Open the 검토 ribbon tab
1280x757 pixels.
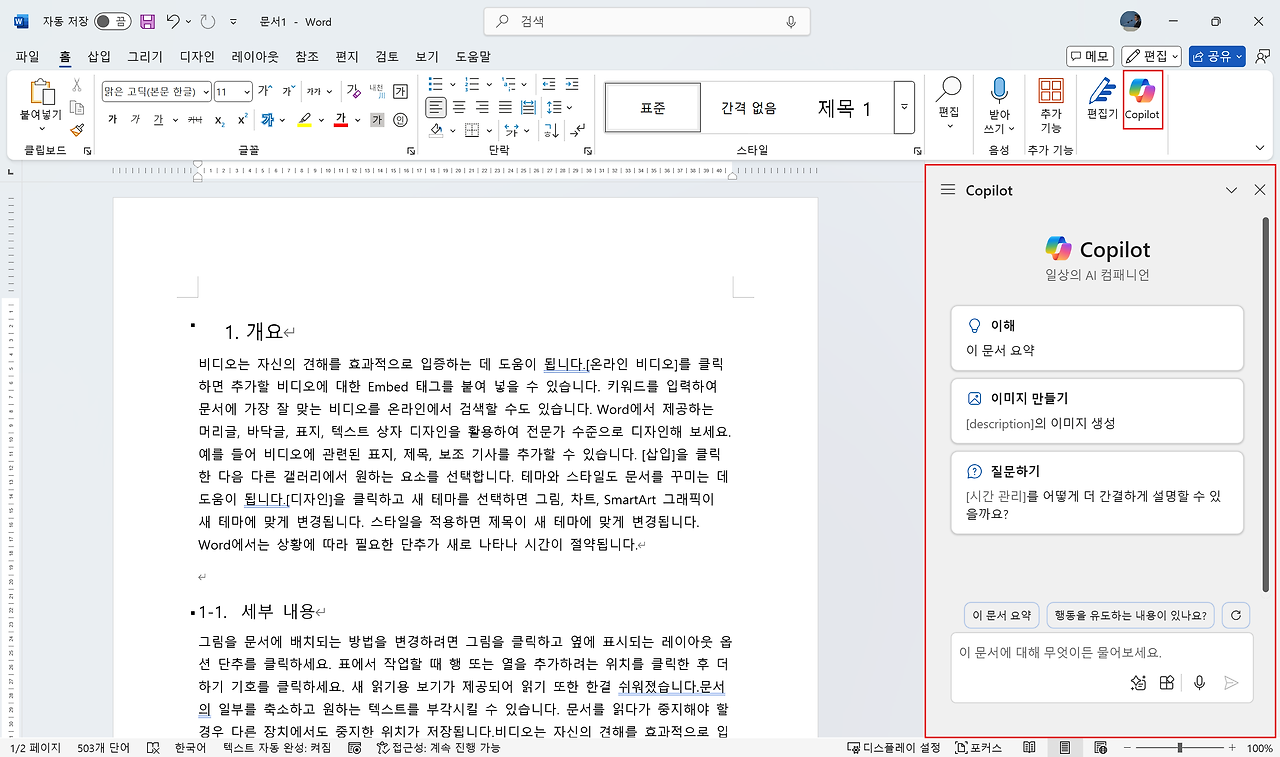pos(387,56)
